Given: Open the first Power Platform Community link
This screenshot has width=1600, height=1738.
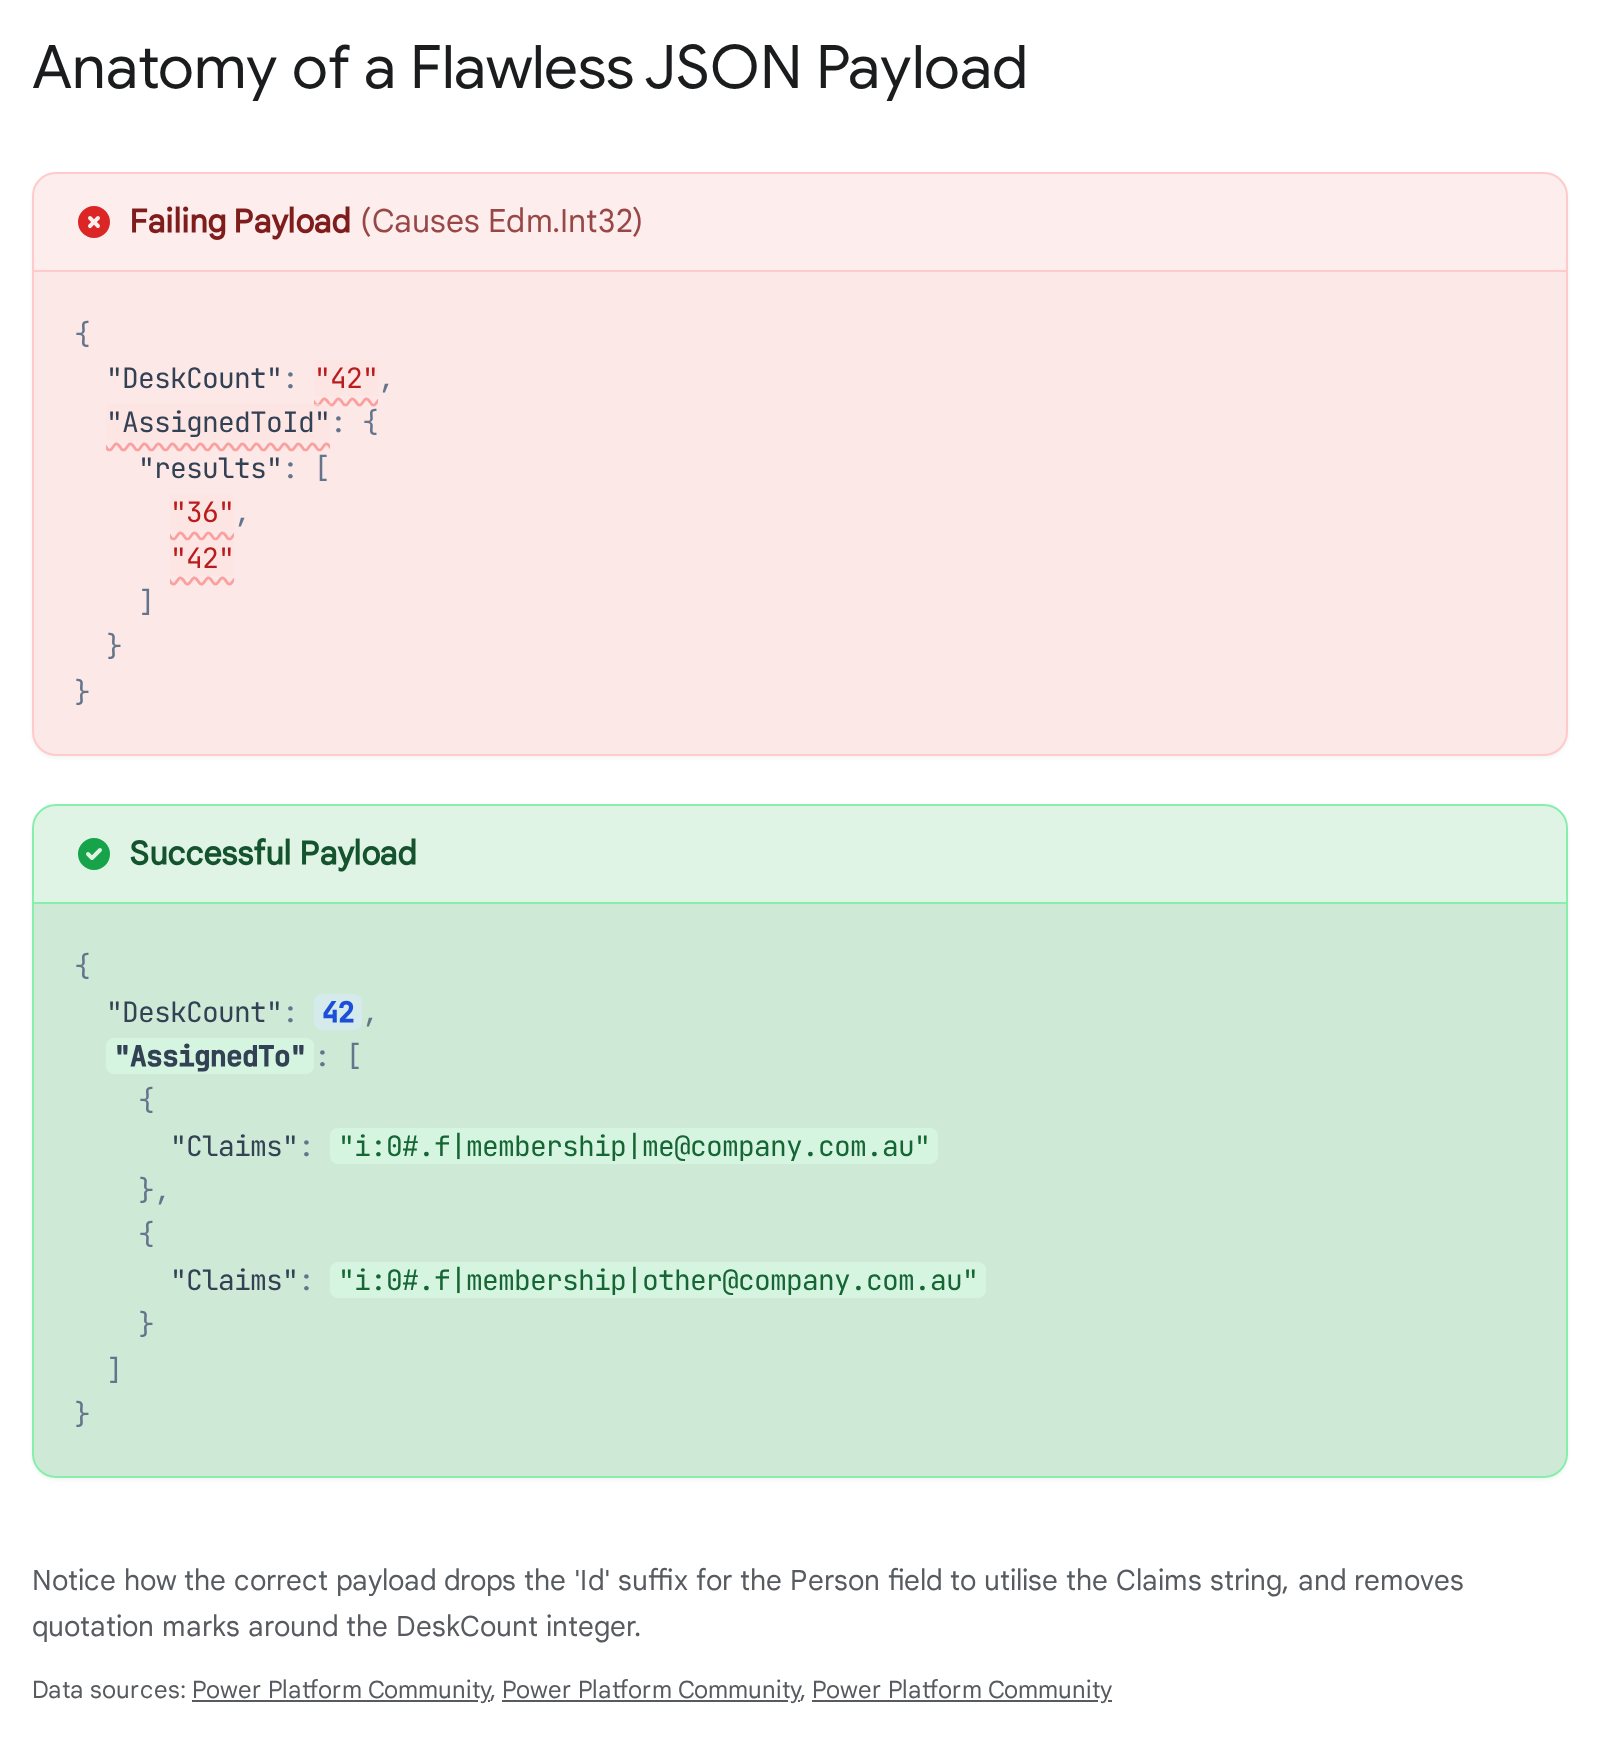Looking at the screenshot, I should pos(341,1690).
